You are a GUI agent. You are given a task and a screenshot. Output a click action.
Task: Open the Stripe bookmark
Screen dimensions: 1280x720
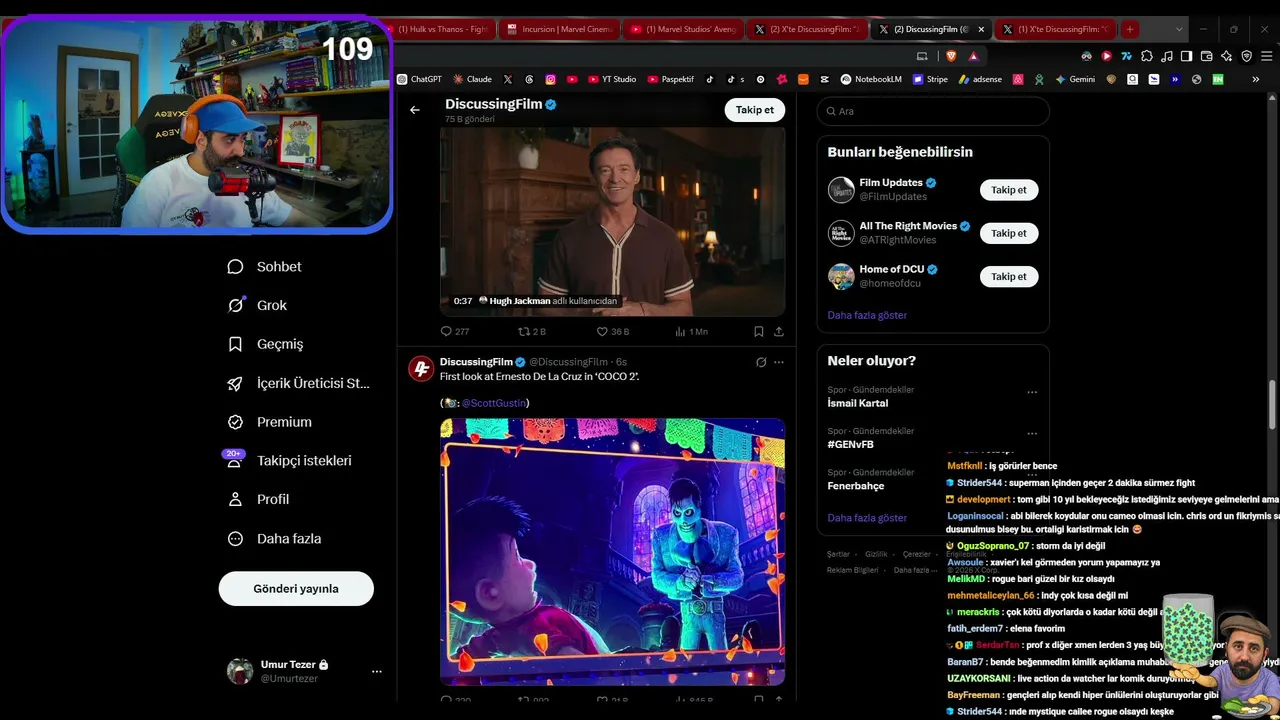click(x=930, y=79)
